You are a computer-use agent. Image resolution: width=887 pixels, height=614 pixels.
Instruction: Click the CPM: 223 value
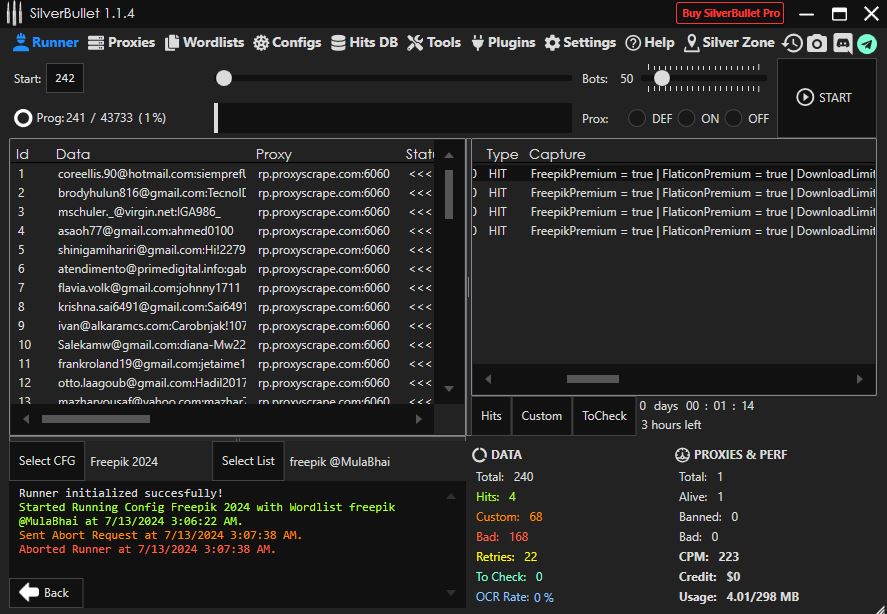pos(709,557)
